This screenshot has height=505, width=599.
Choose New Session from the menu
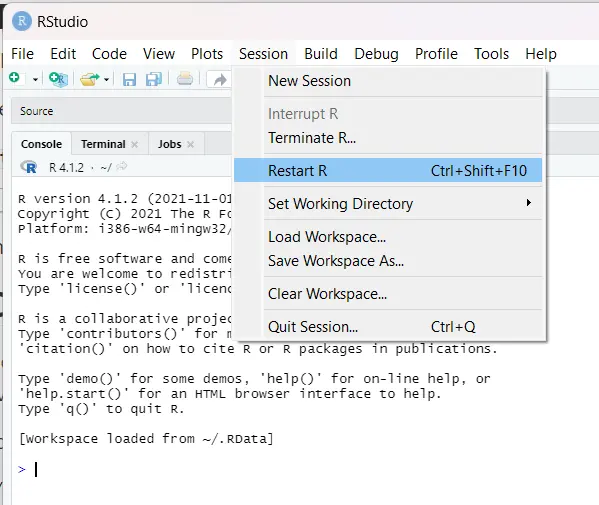point(388,81)
